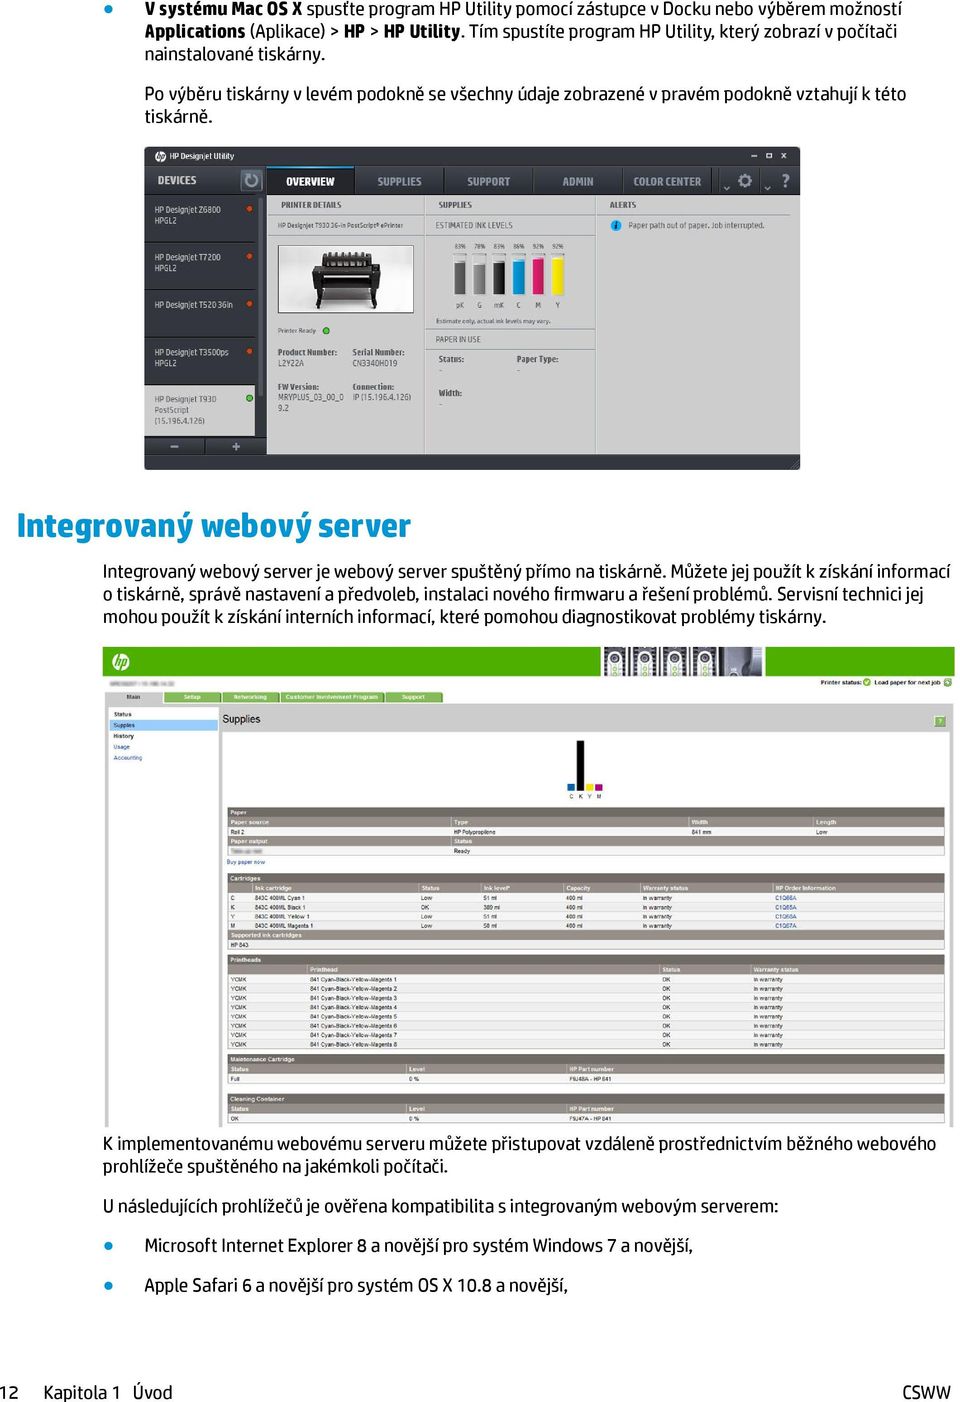This screenshot has height=1402, width=960.
Task: Click the HP logo in web server header
Action: pos(121,662)
